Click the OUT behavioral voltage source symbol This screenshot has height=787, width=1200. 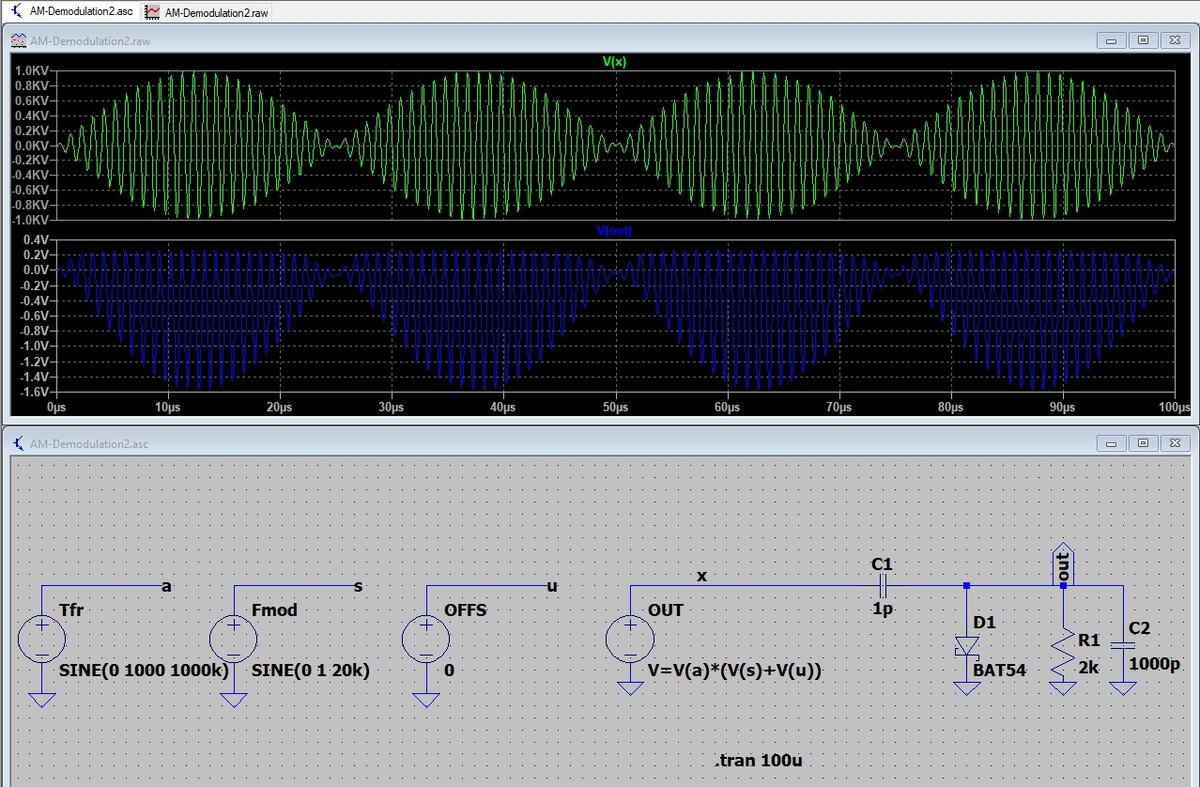(631, 640)
